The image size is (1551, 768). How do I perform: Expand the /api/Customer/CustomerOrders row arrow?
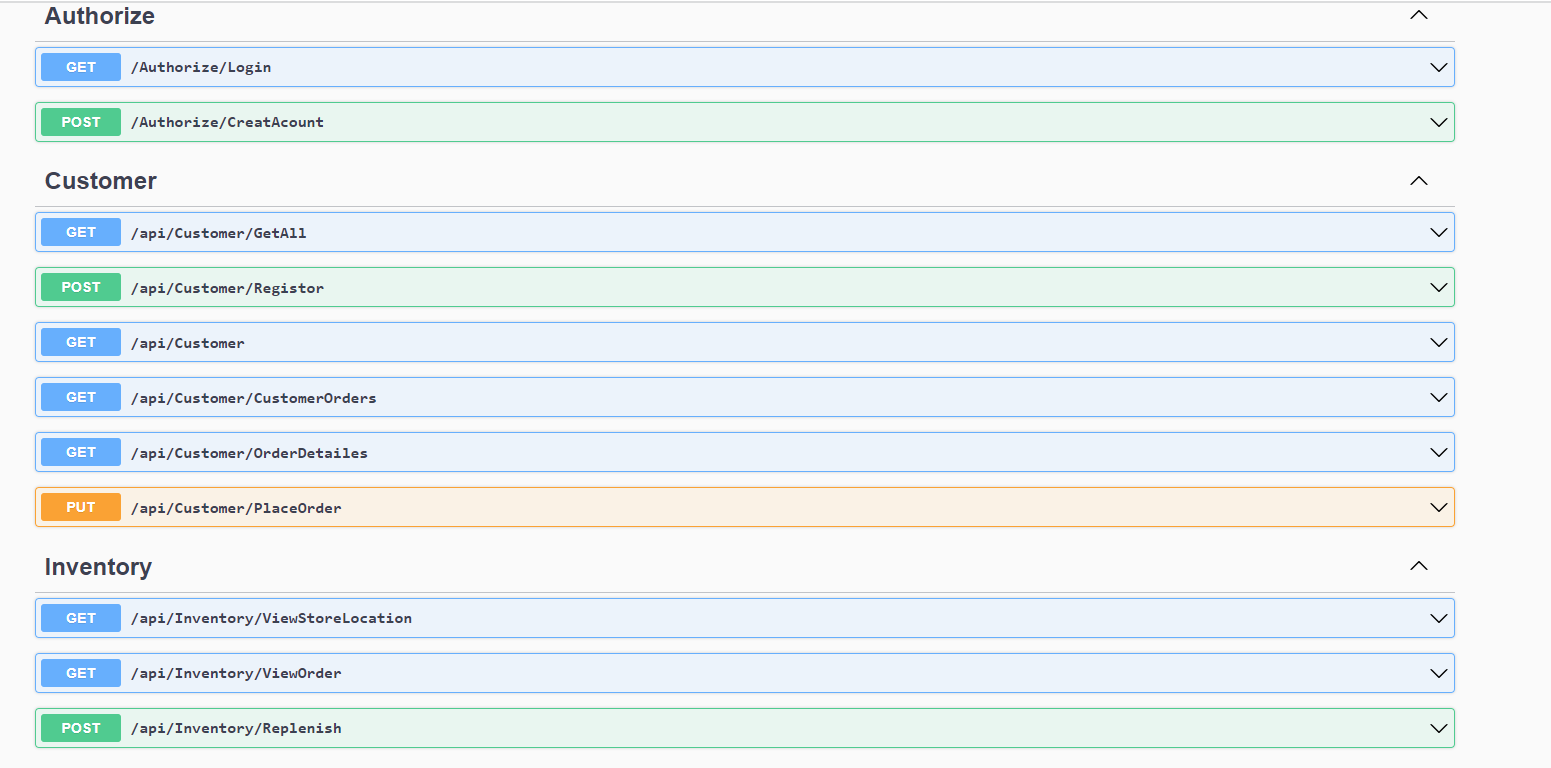point(1439,398)
